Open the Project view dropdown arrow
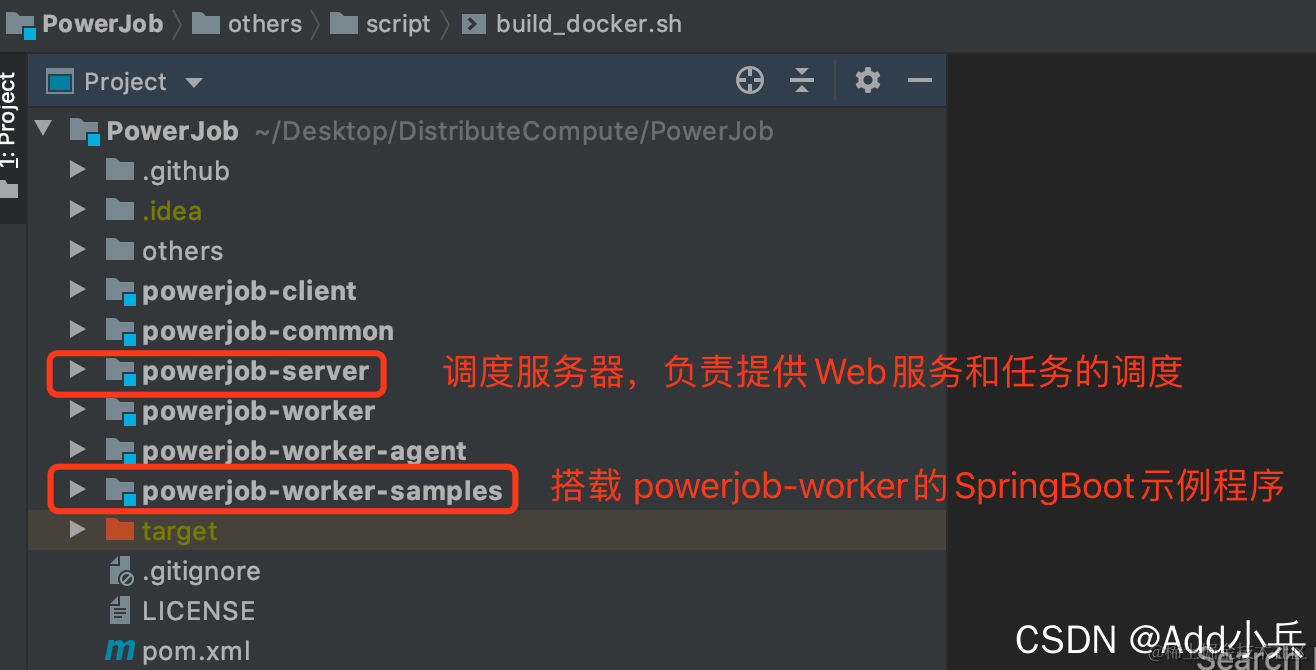This screenshot has width=1316, height=670. (194, 83)
